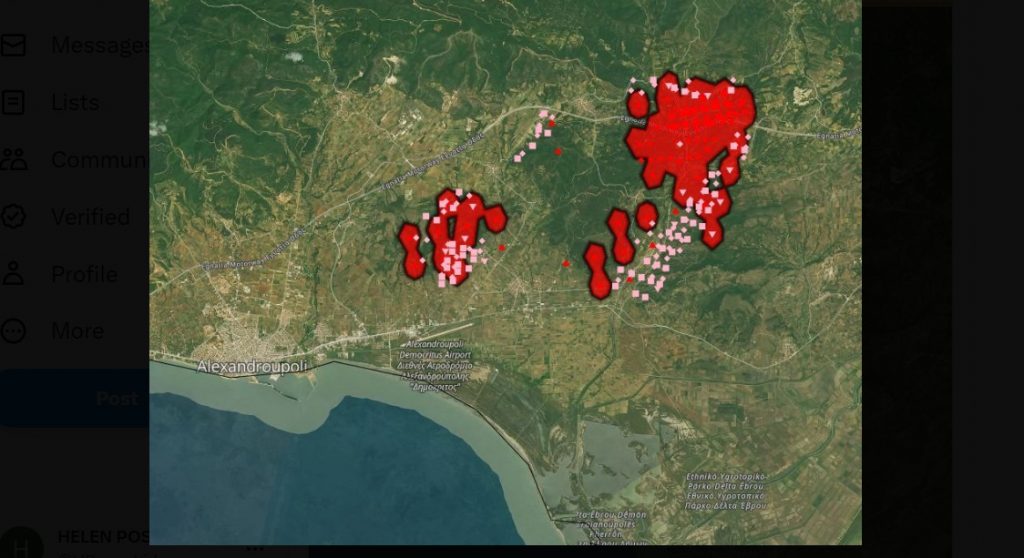Click the Verified badge icon
The width and height of the screenshot is (1024, 558).
(13, 216)
